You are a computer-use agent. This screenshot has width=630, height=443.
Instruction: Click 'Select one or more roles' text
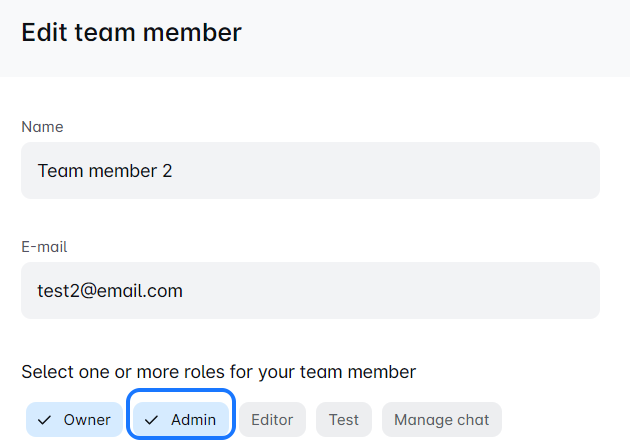[218, 372]
